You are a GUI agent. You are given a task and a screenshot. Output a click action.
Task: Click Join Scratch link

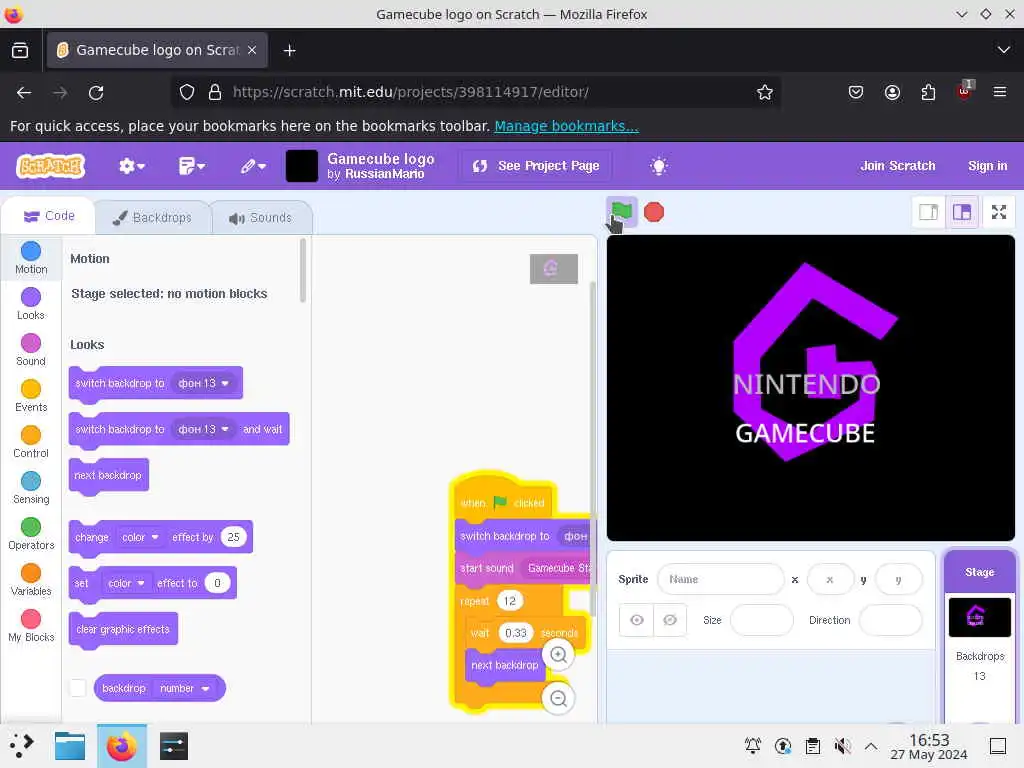click(897, 166)
